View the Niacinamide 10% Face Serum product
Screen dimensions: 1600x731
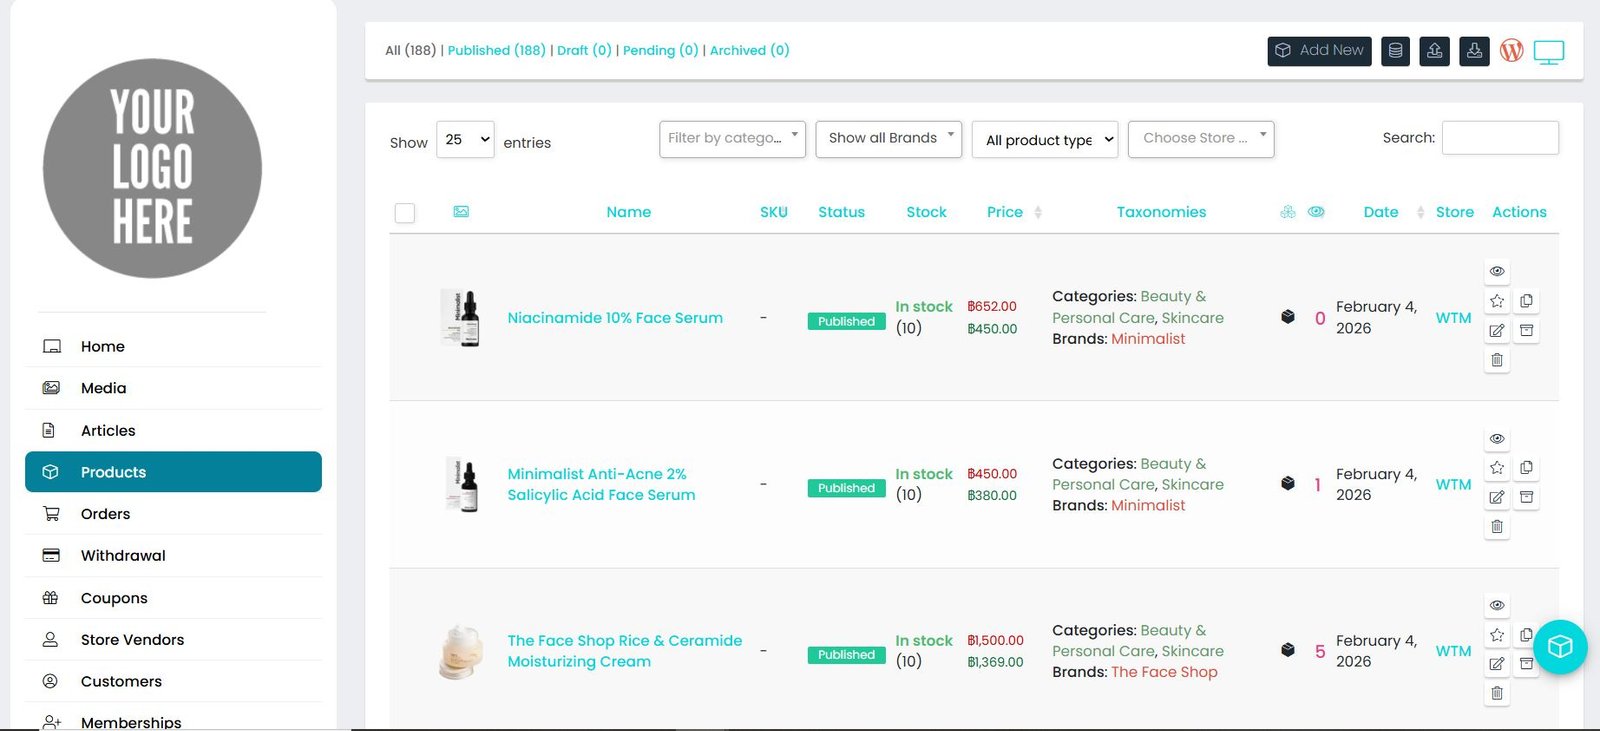pos(1496,271)
